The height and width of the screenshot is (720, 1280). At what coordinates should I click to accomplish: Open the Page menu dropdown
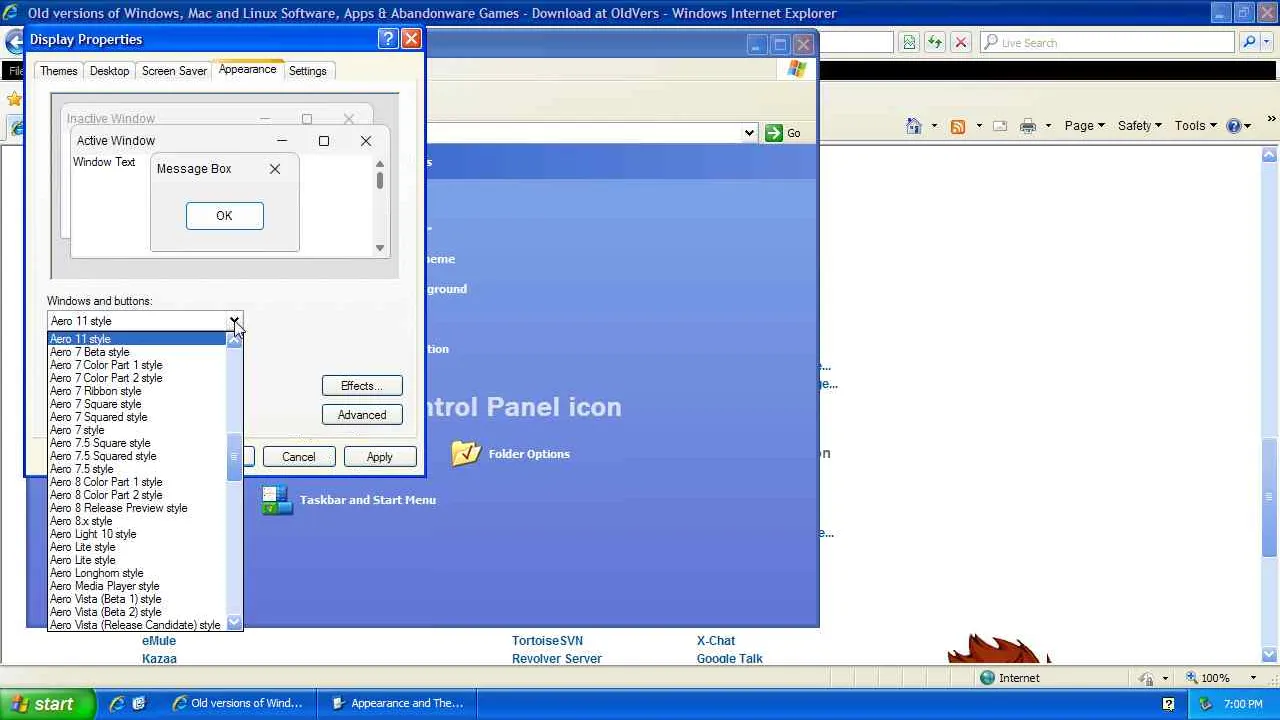pyautogui.click(x=1084, y=126)
